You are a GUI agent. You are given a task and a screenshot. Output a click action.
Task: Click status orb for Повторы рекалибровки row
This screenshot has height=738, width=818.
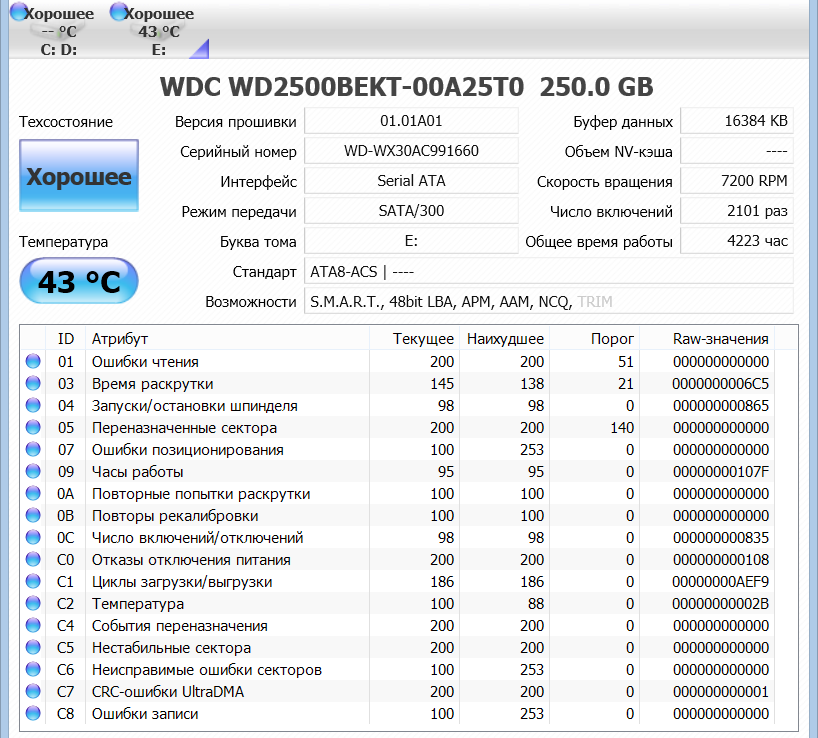[33, 515]
